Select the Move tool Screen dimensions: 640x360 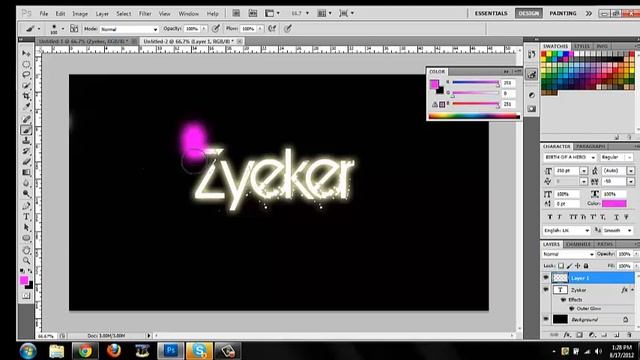coord(26,53)
